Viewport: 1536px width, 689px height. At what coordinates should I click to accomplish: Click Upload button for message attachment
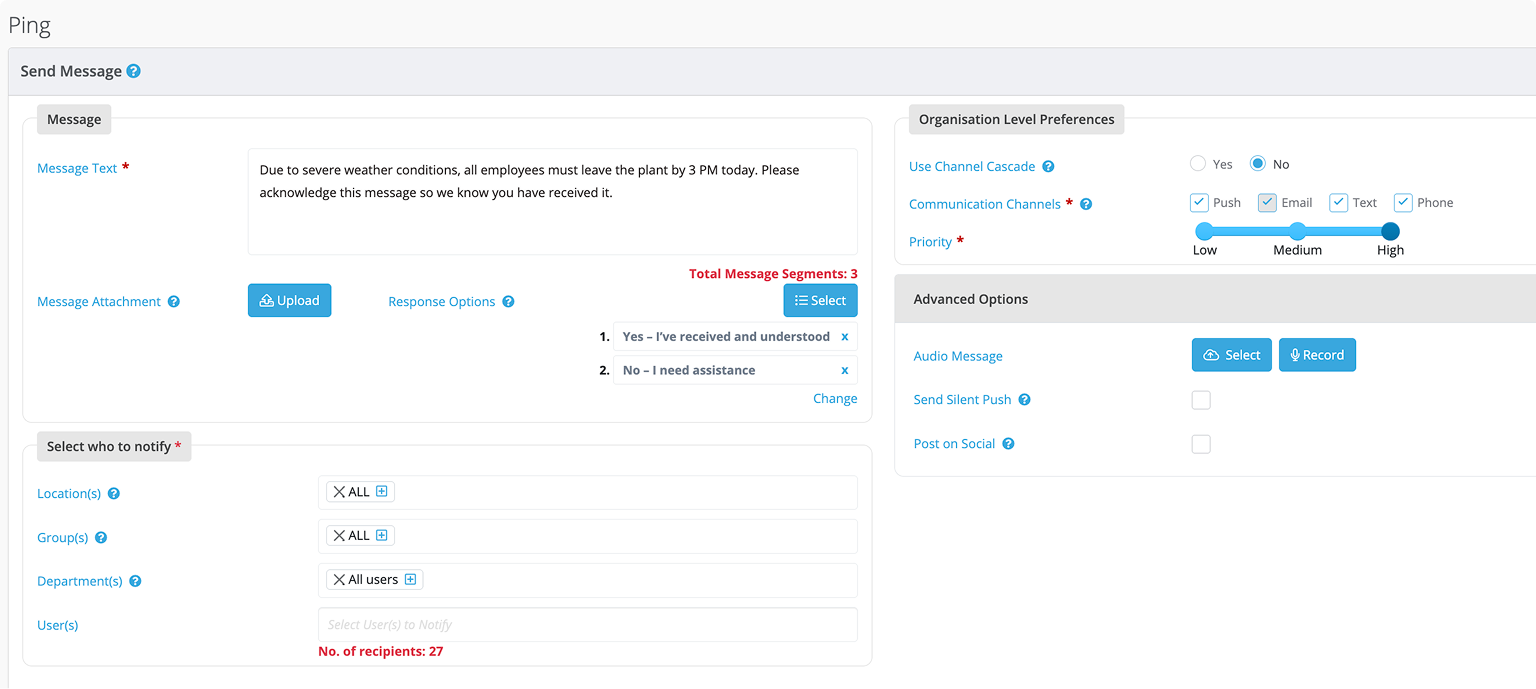pos(289,300)
